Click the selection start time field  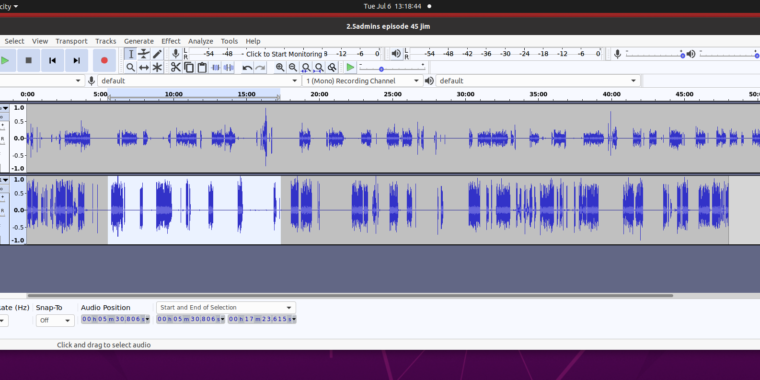pyautogui.click(x=190, y=319)
